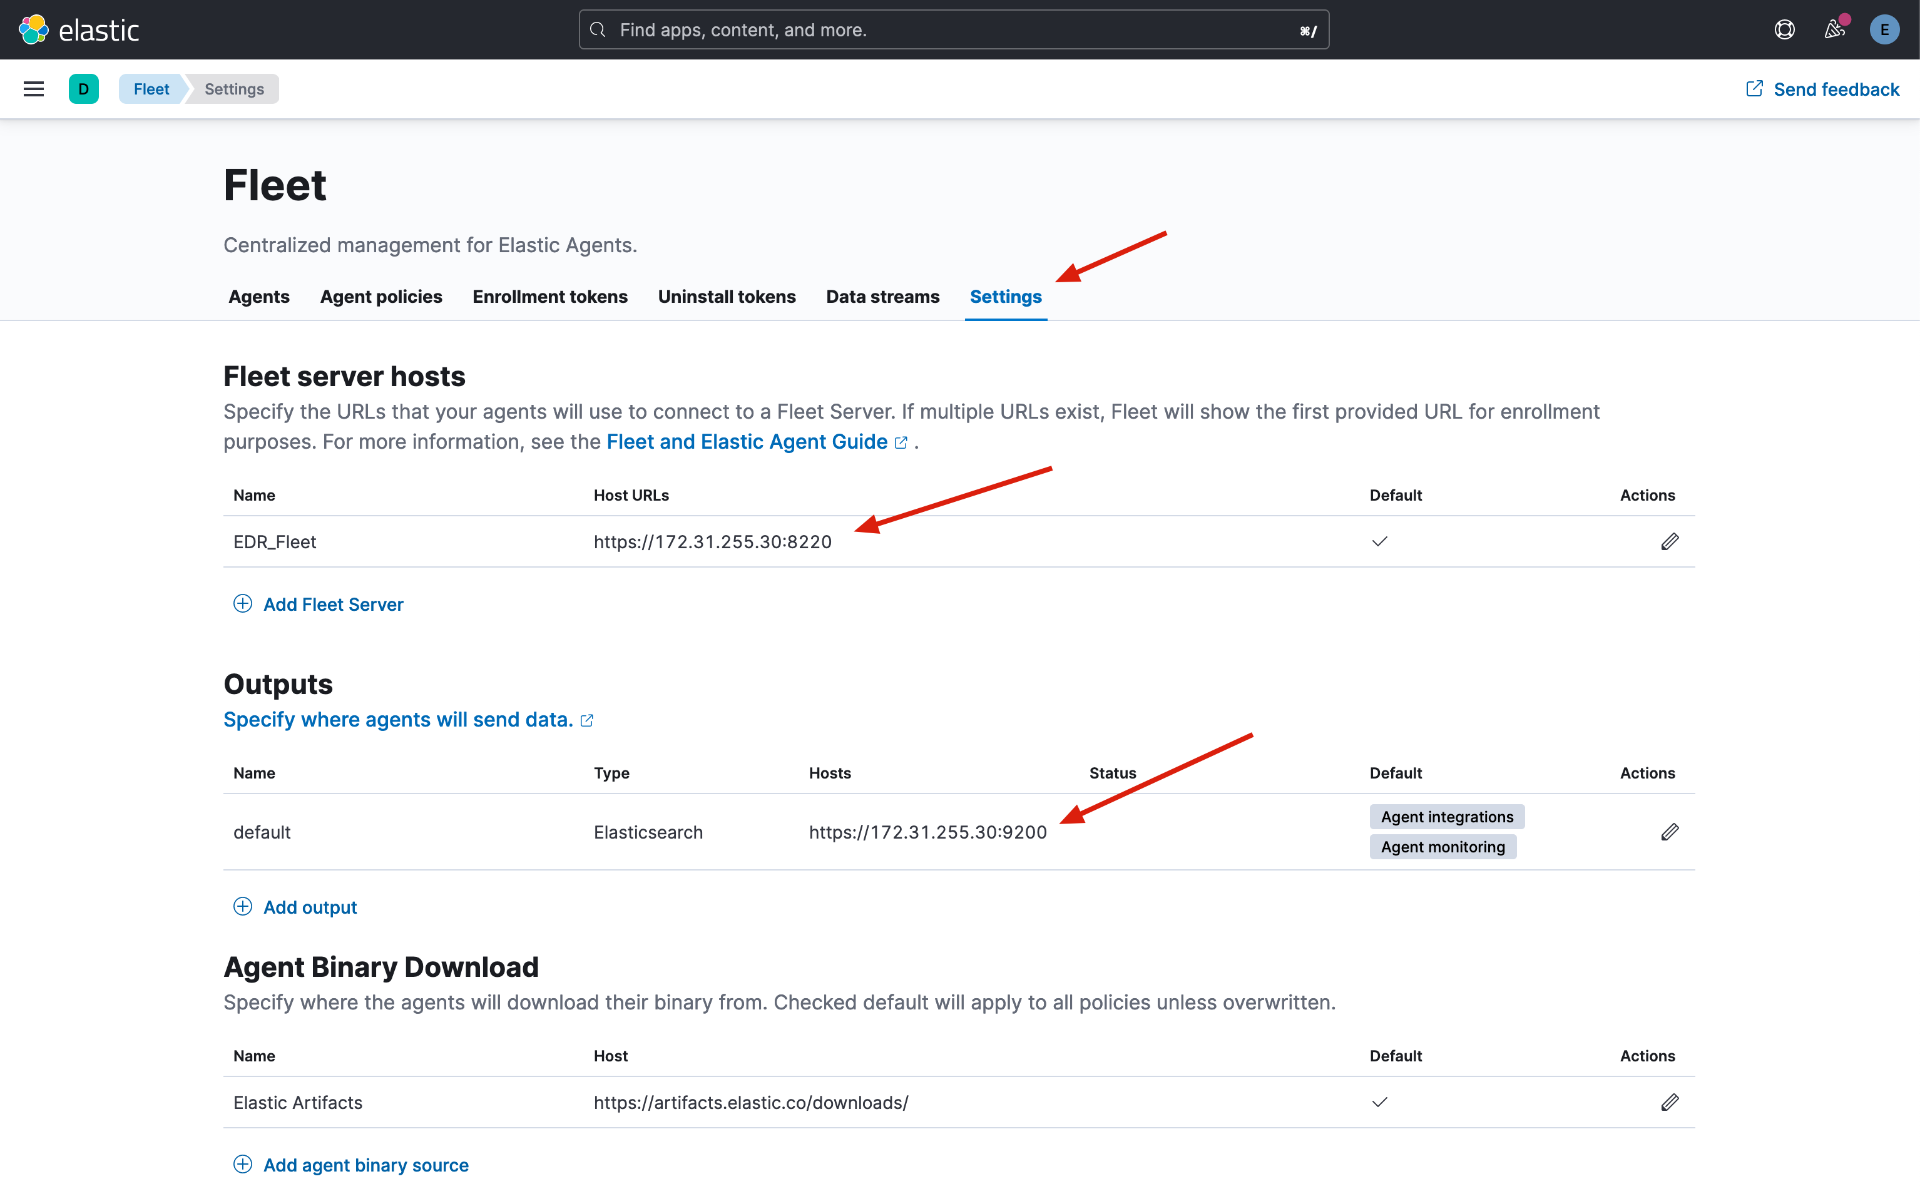Click external icon after Specify where agents send data
The width and height of the screenshot is (1920, 1196).
click(x=587, y=721)
